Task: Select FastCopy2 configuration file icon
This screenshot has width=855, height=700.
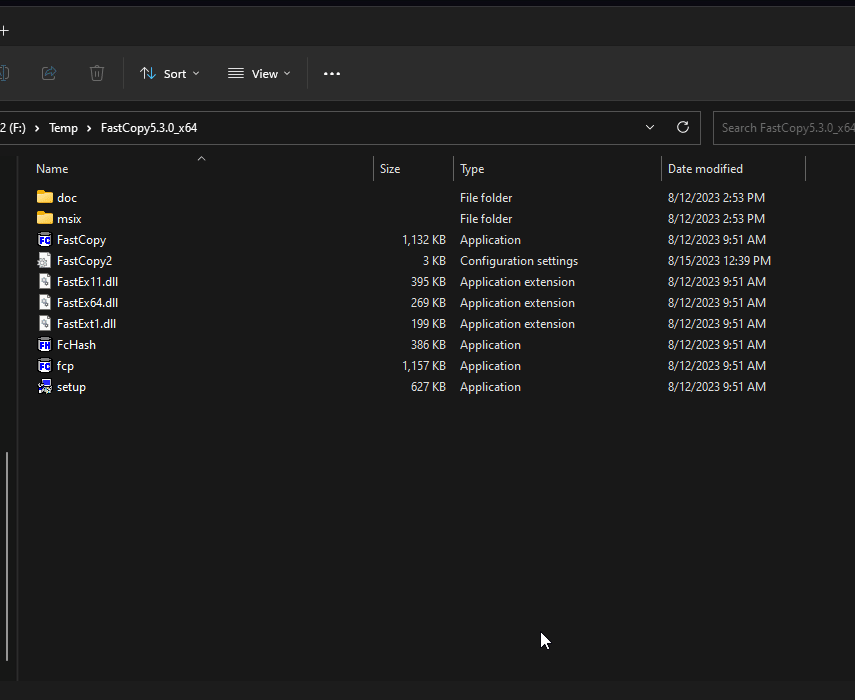Action: pyautogui.click(x=45, y=261)
